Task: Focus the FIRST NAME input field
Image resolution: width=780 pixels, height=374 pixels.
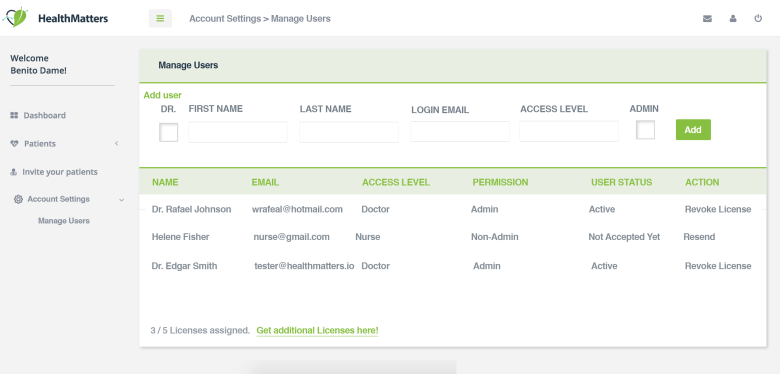Action: click(x=238, y=132)
